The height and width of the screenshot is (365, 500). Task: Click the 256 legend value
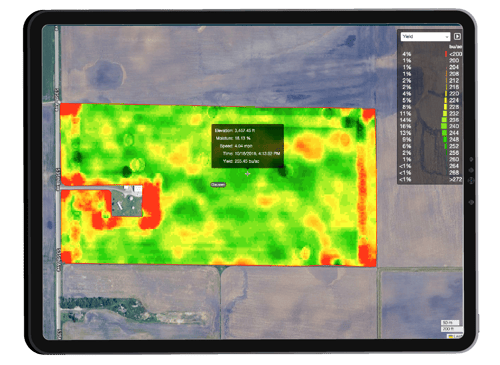[x=454, y=153]
